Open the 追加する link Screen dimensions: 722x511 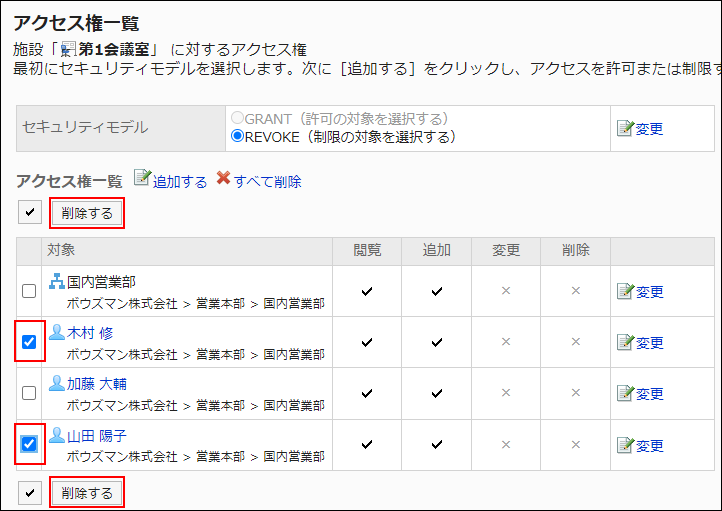pos(180,182)
